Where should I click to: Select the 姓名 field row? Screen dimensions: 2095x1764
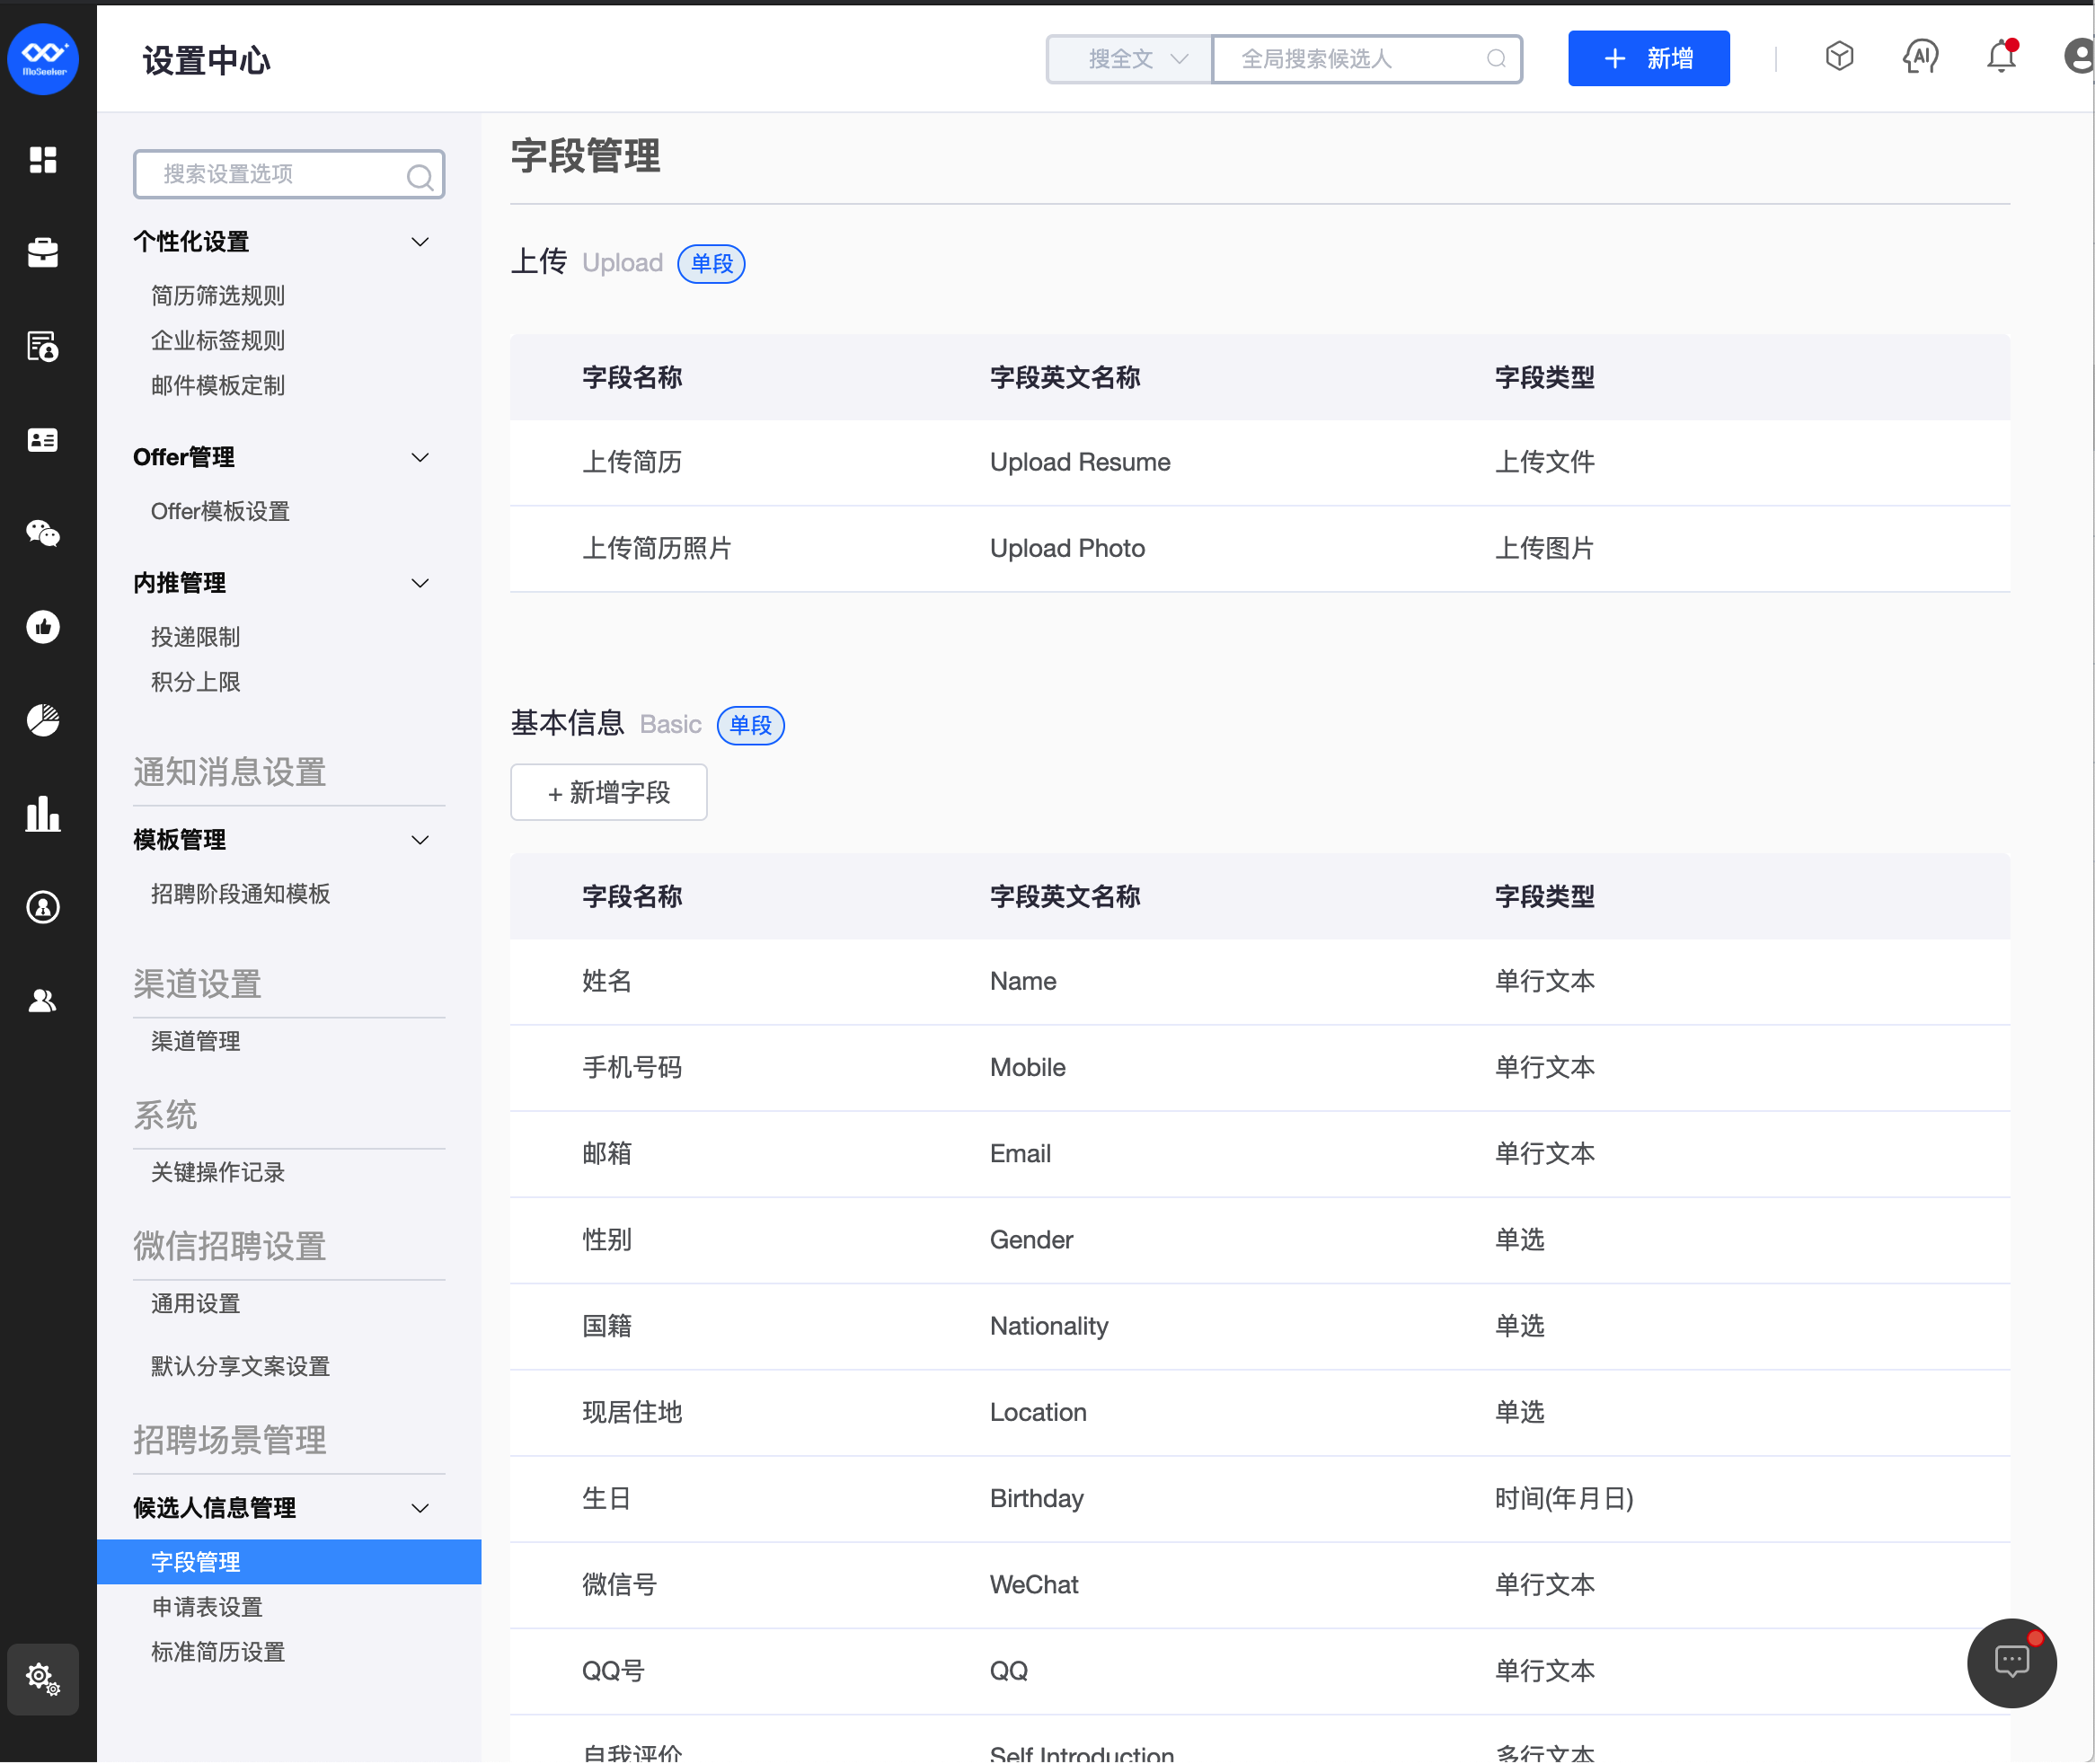click(x=1260, y=982)
